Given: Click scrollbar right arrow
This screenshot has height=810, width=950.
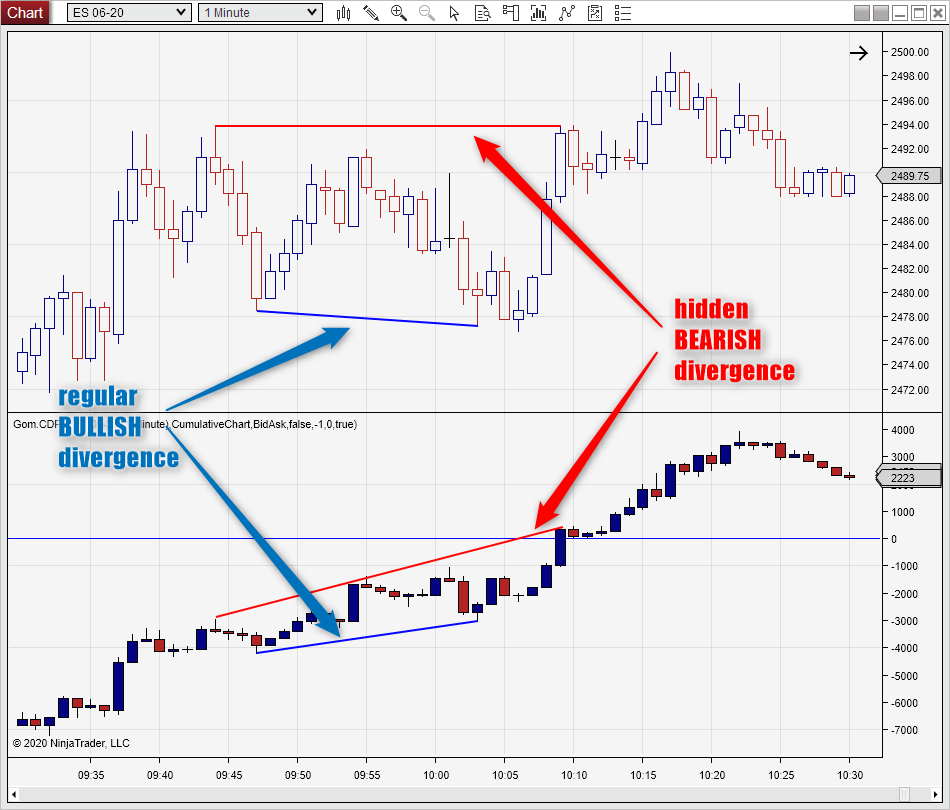Looking at the screenshot, I should pos(936,794).
